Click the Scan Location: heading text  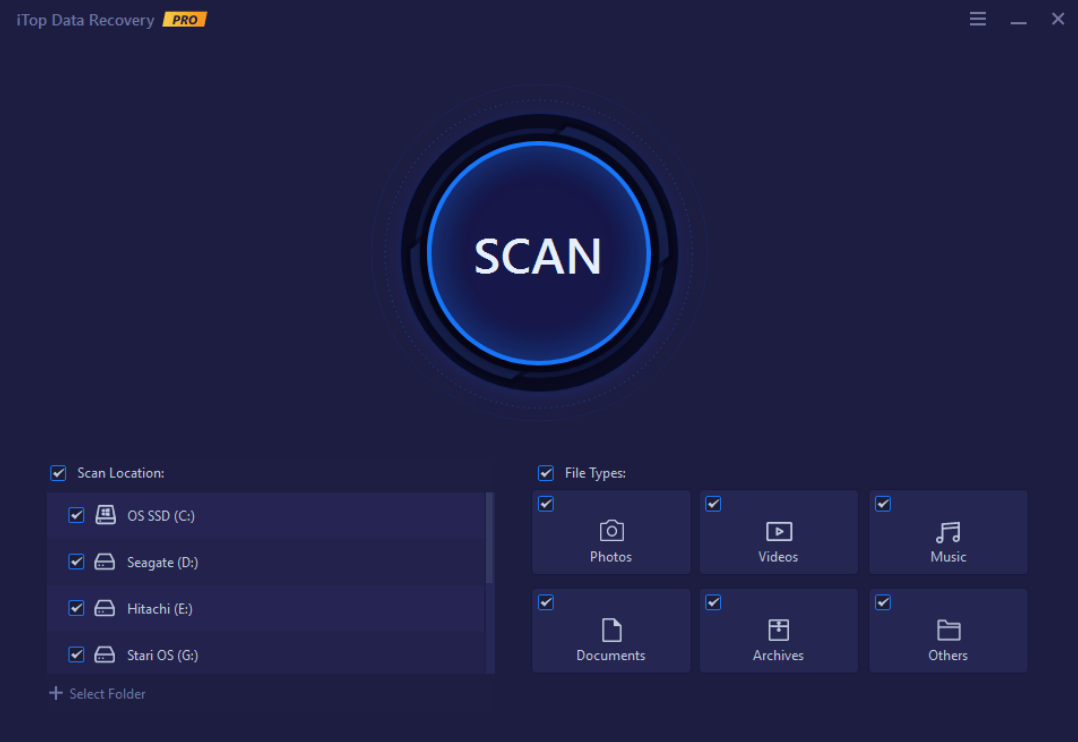[x=121, y=473]
